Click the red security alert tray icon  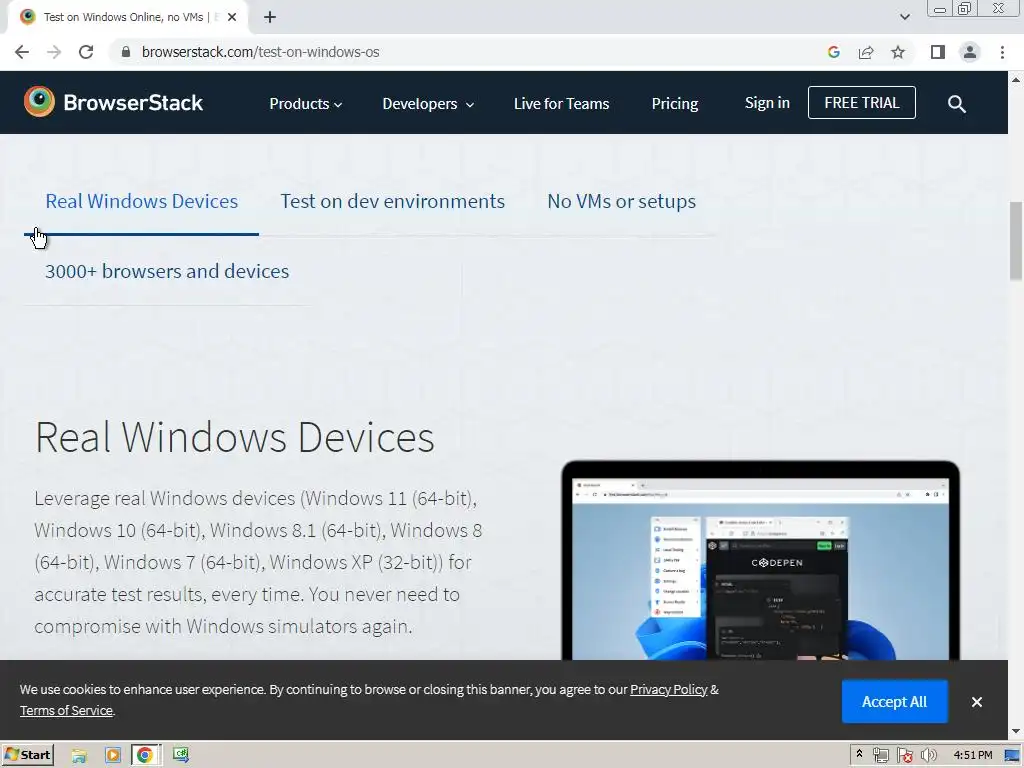904,756
